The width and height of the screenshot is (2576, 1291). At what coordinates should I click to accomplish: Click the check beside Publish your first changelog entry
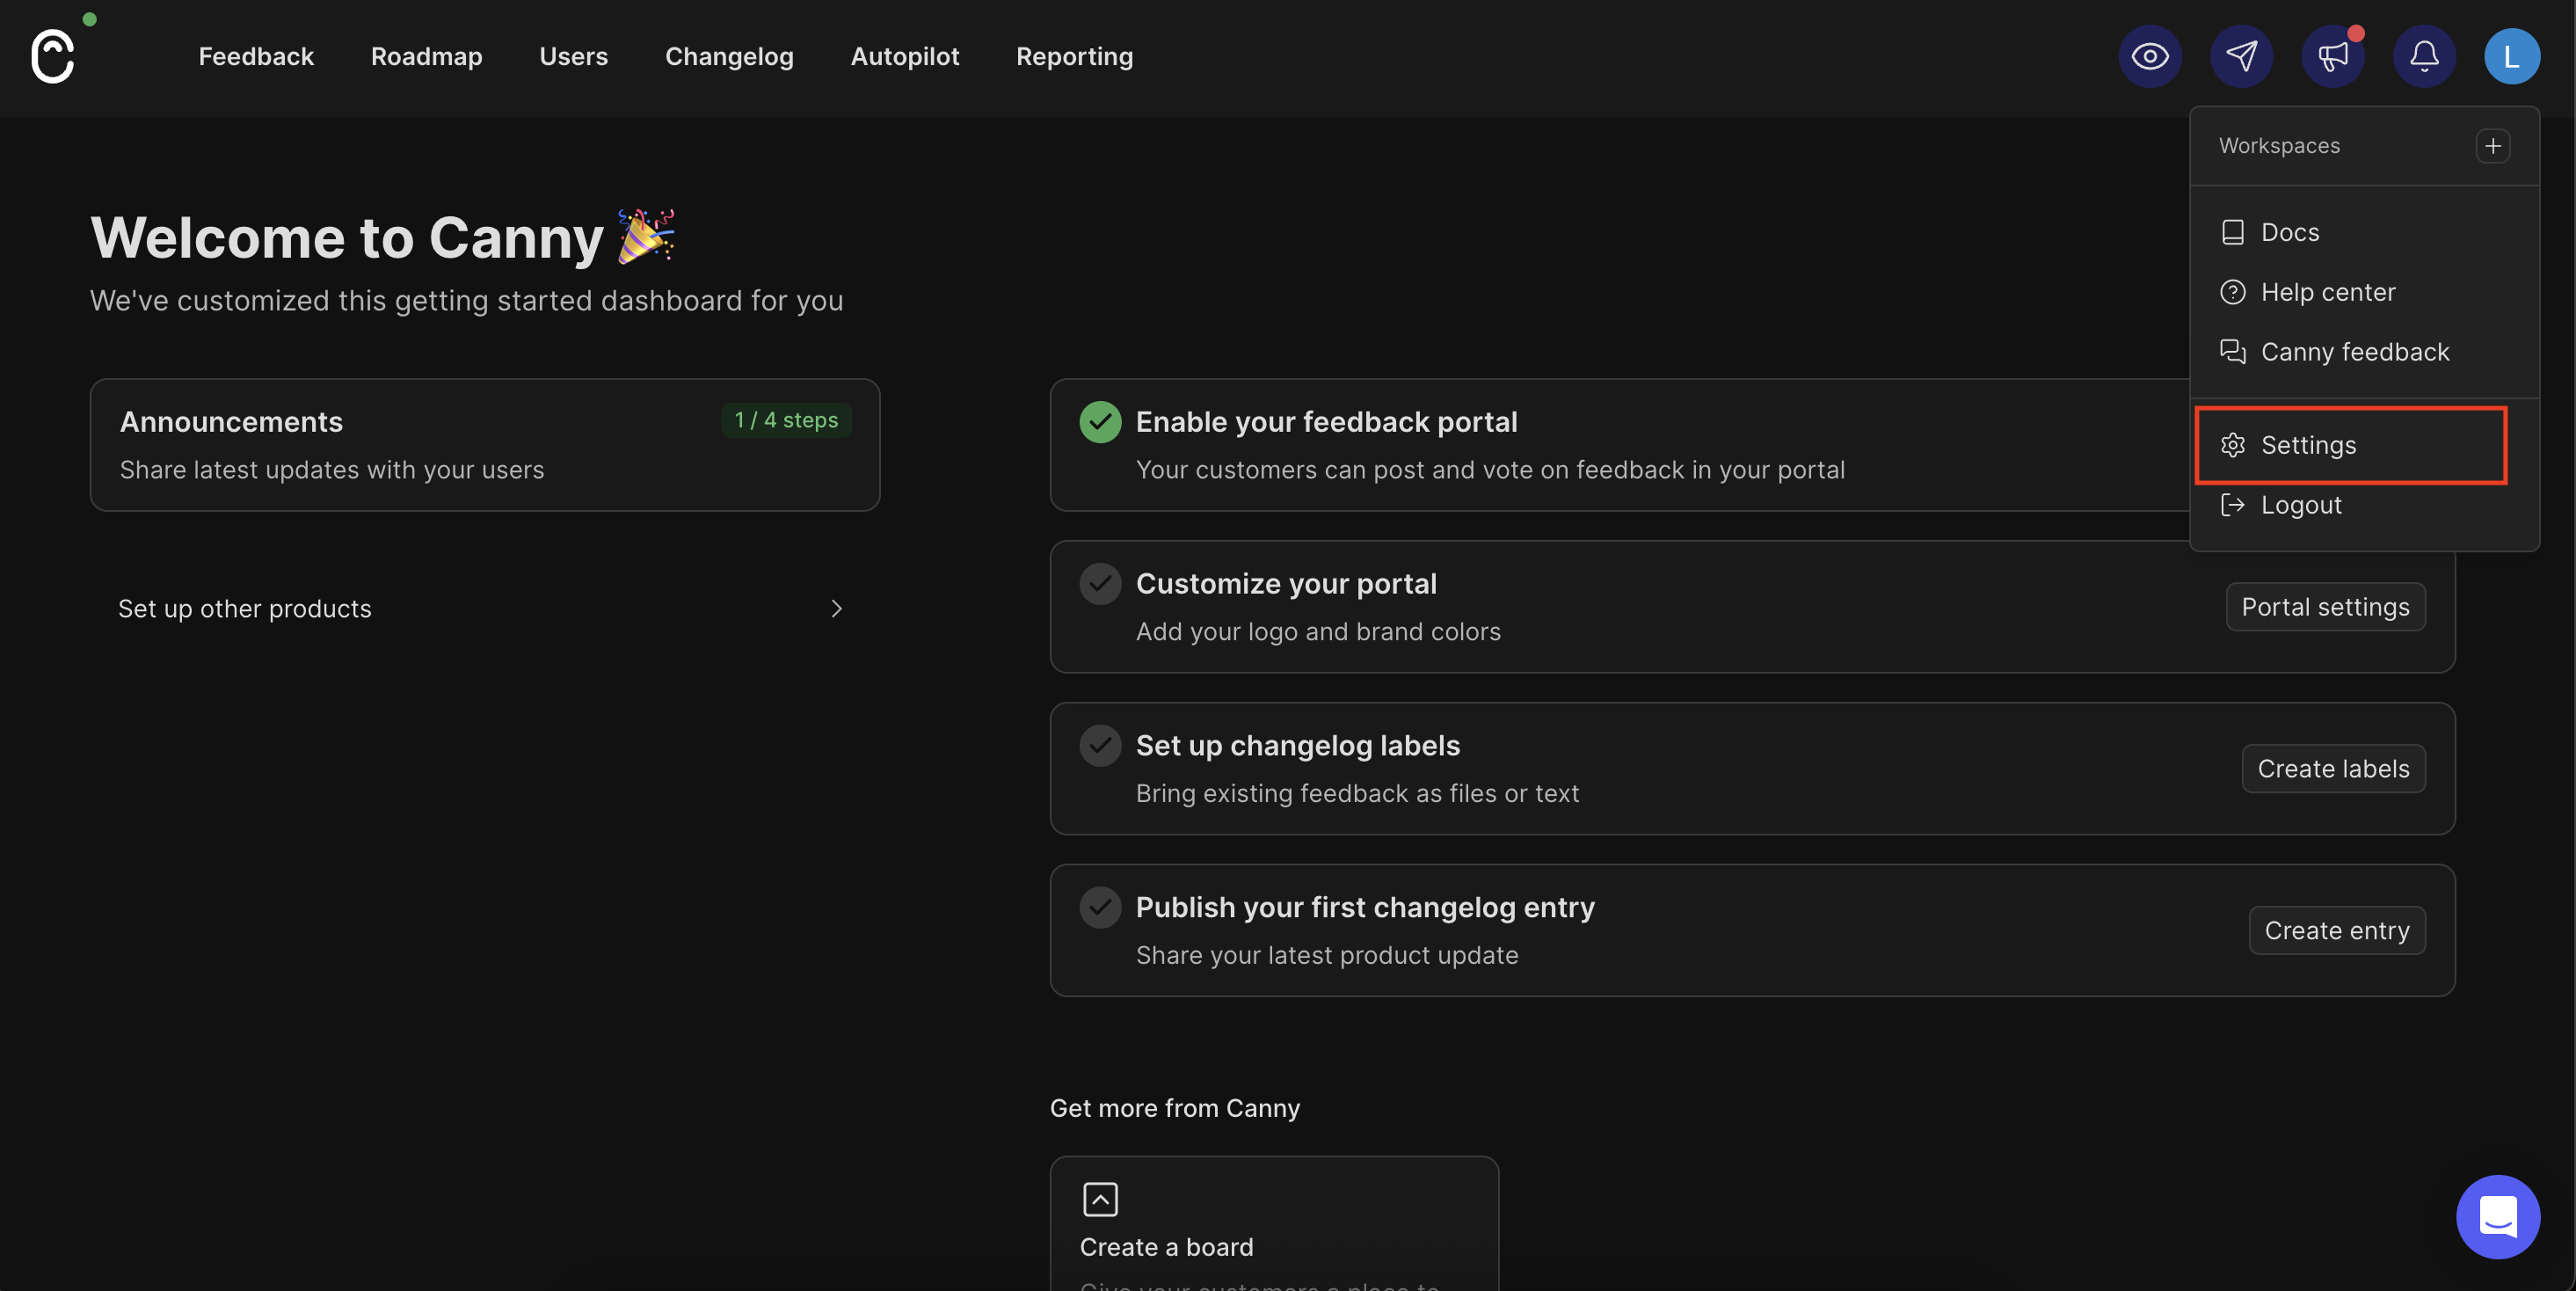[x=1101, y=906]
